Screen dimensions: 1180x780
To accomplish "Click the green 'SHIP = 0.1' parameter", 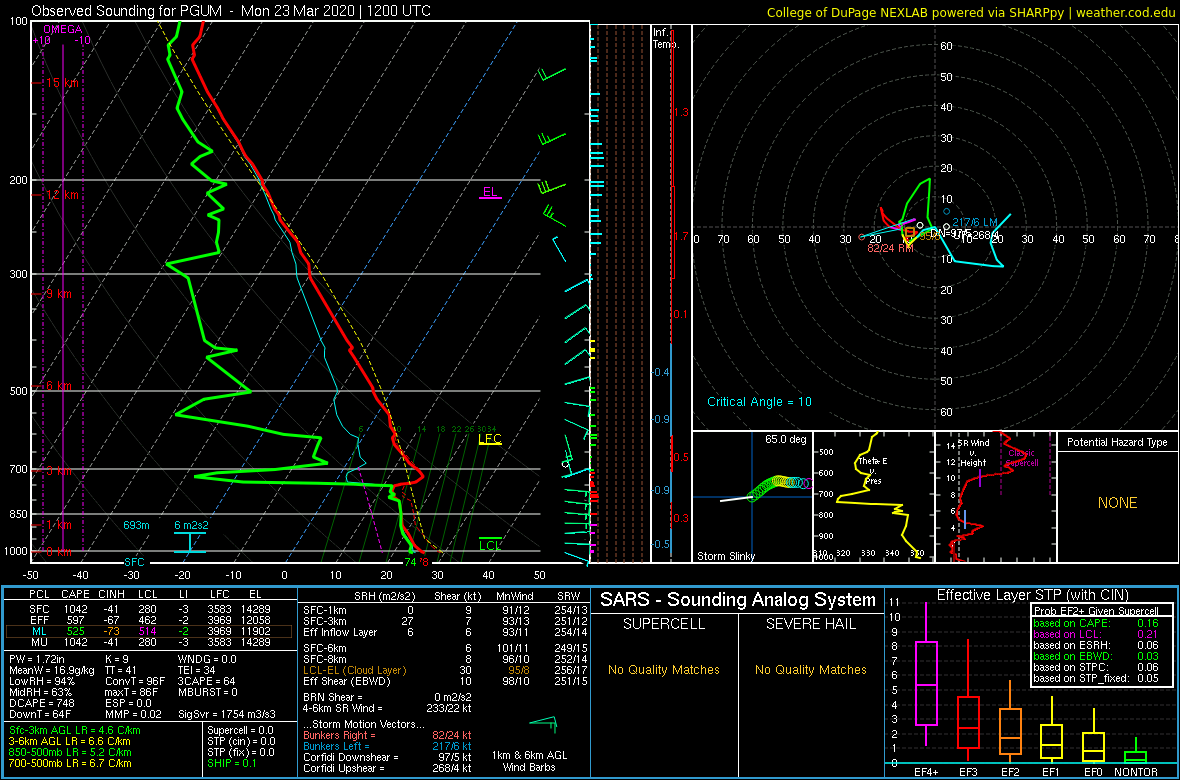I will click(234, 763).
